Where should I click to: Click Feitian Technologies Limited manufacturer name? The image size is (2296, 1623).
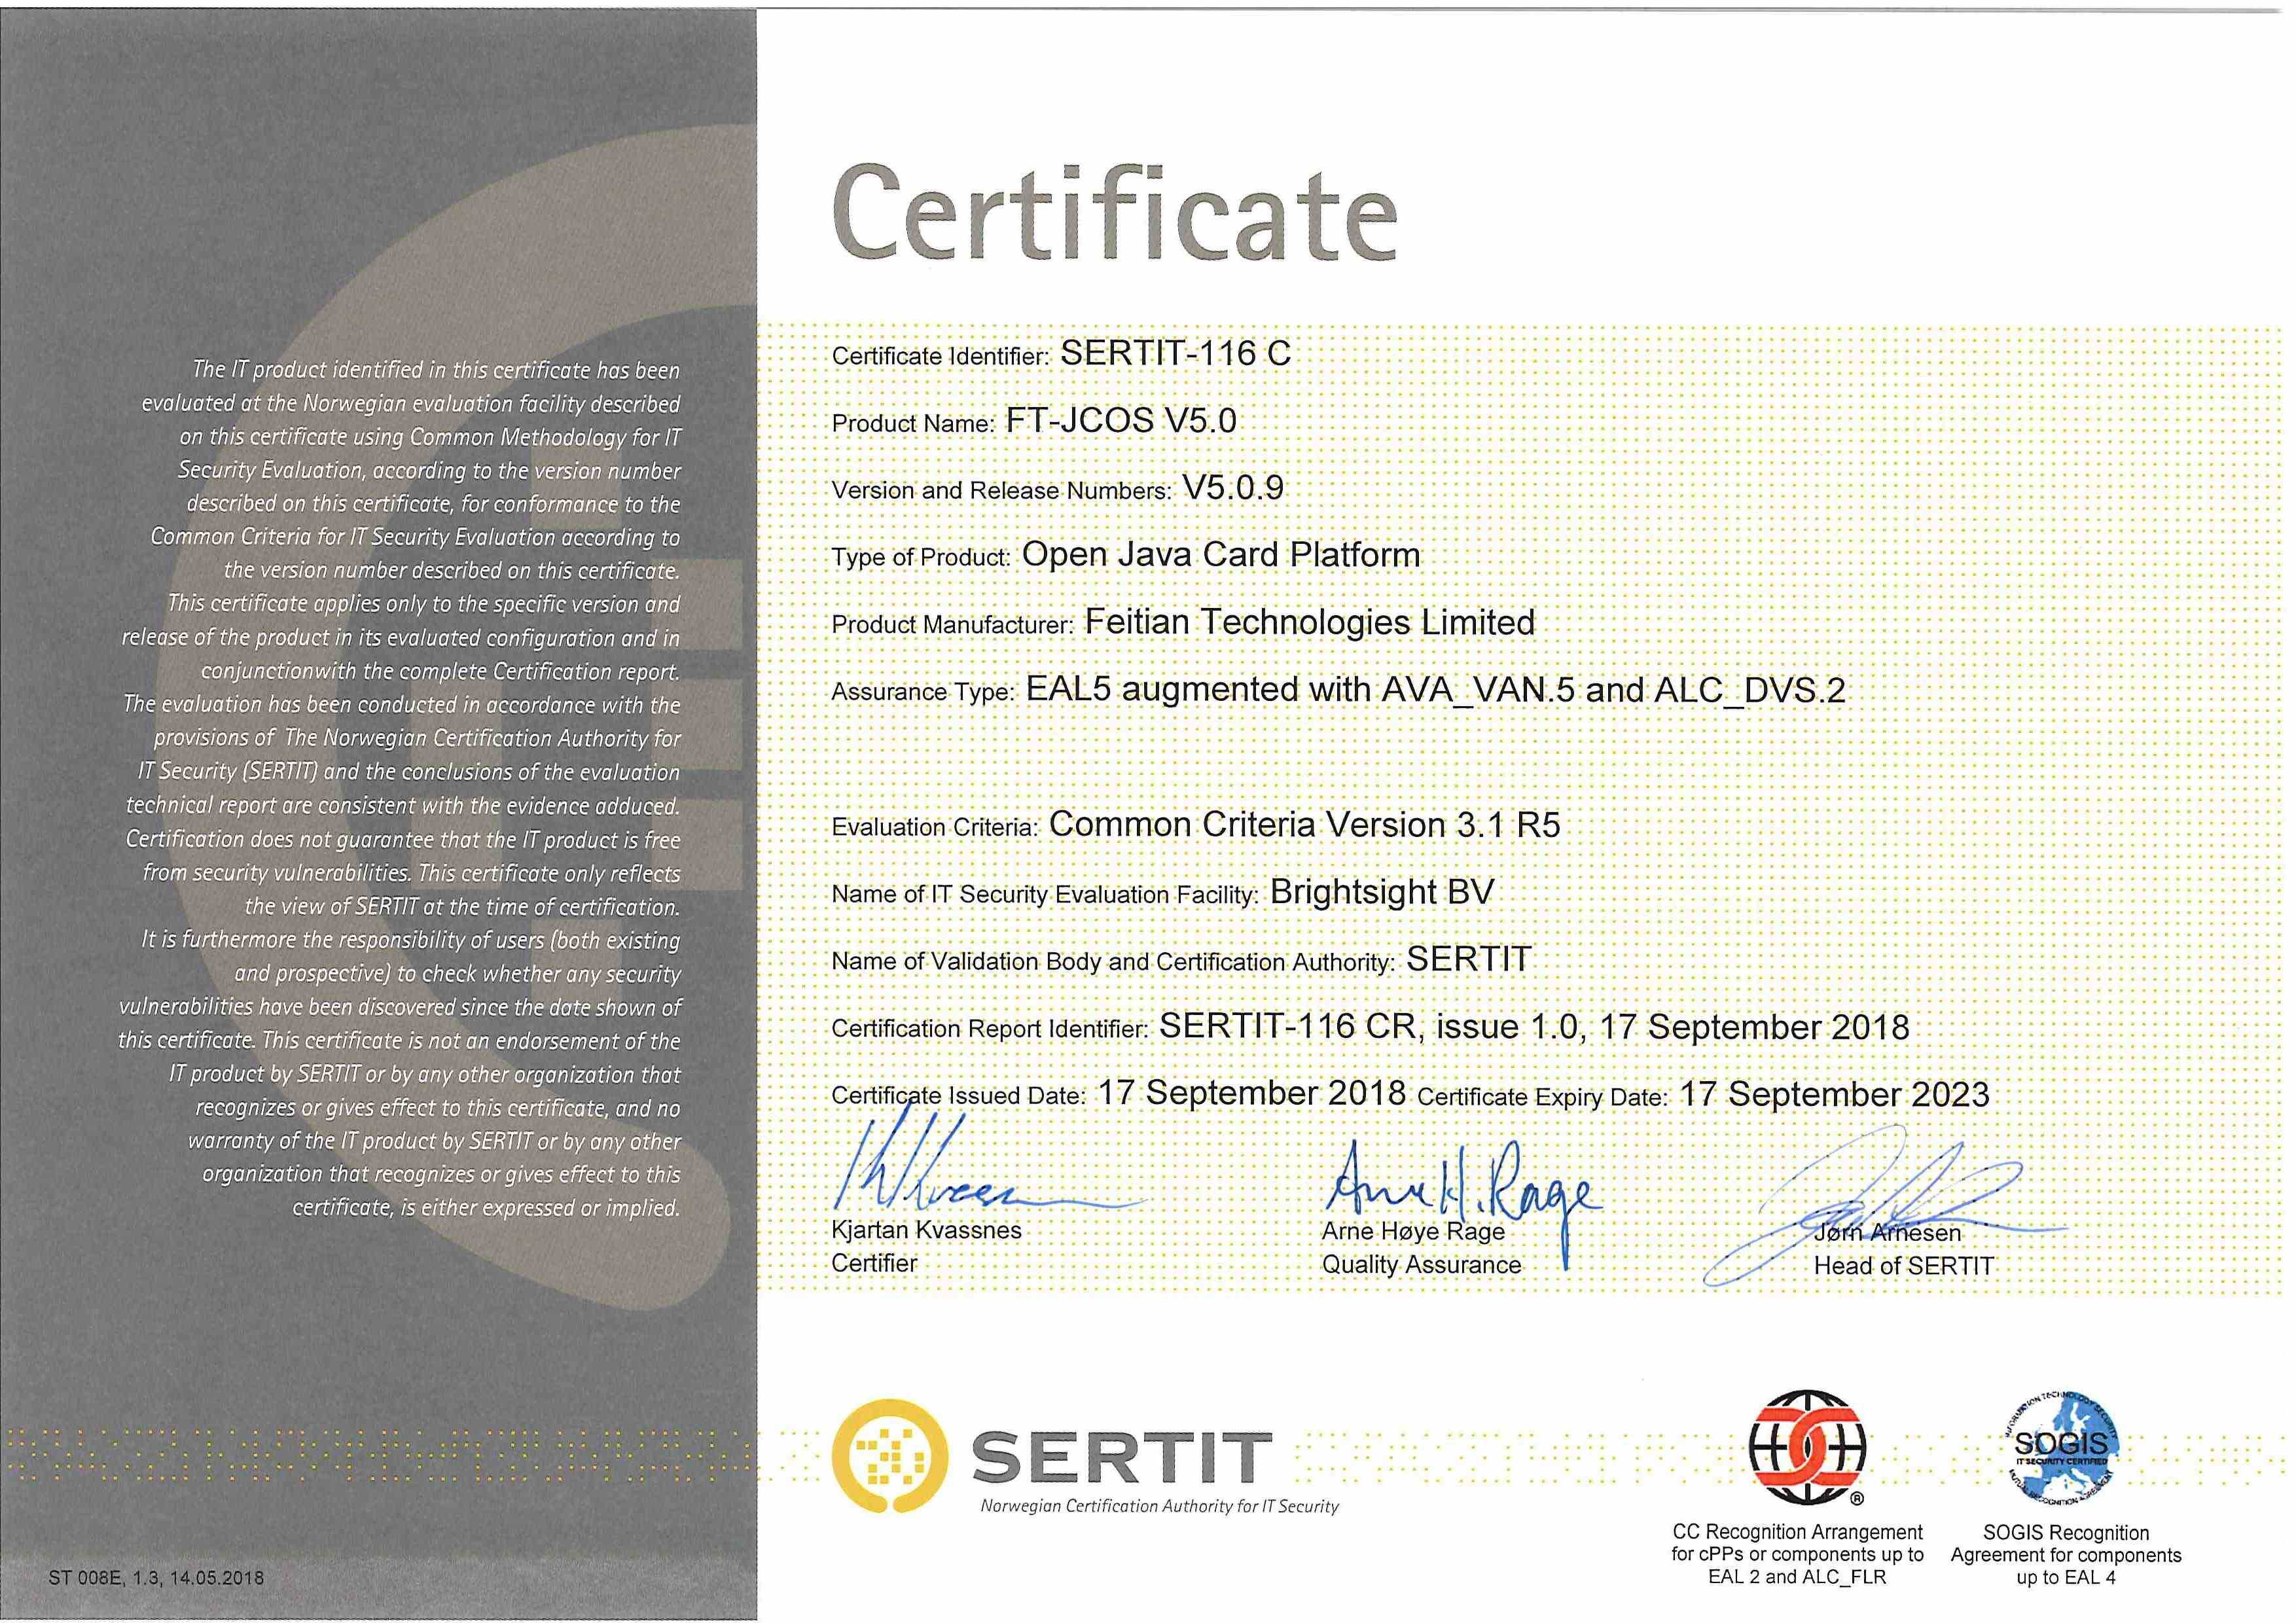pos(1310,622)
